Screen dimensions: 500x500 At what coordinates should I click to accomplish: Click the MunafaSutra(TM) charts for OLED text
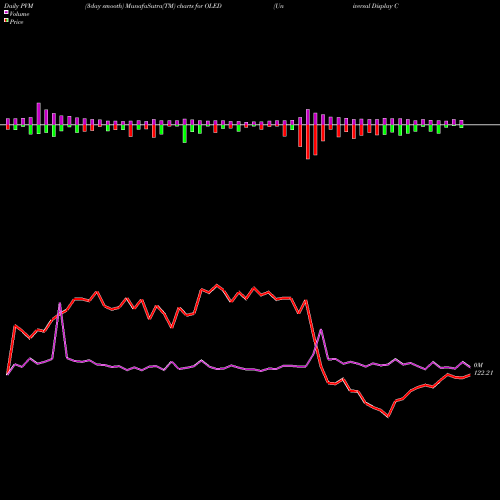point(173,6)
